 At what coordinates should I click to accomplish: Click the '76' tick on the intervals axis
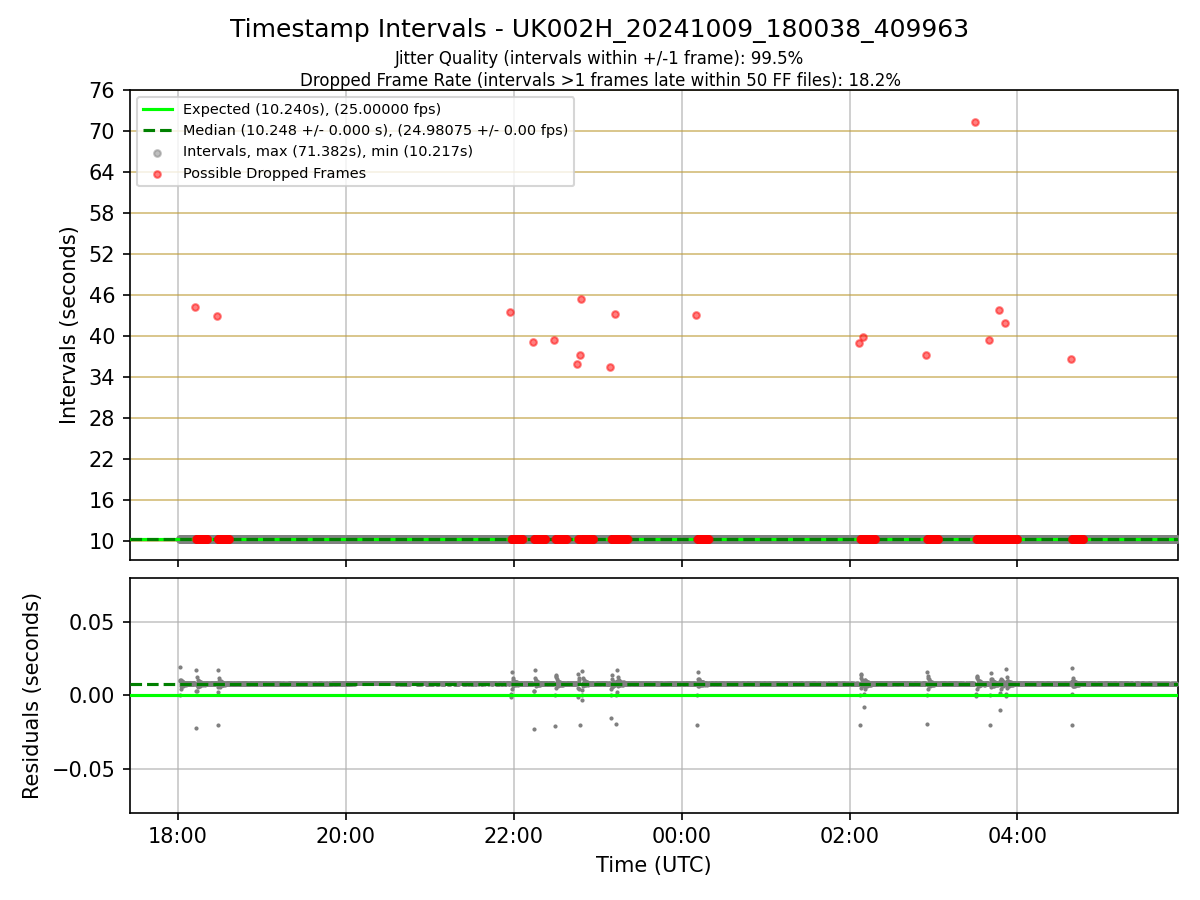pos(104,90)
